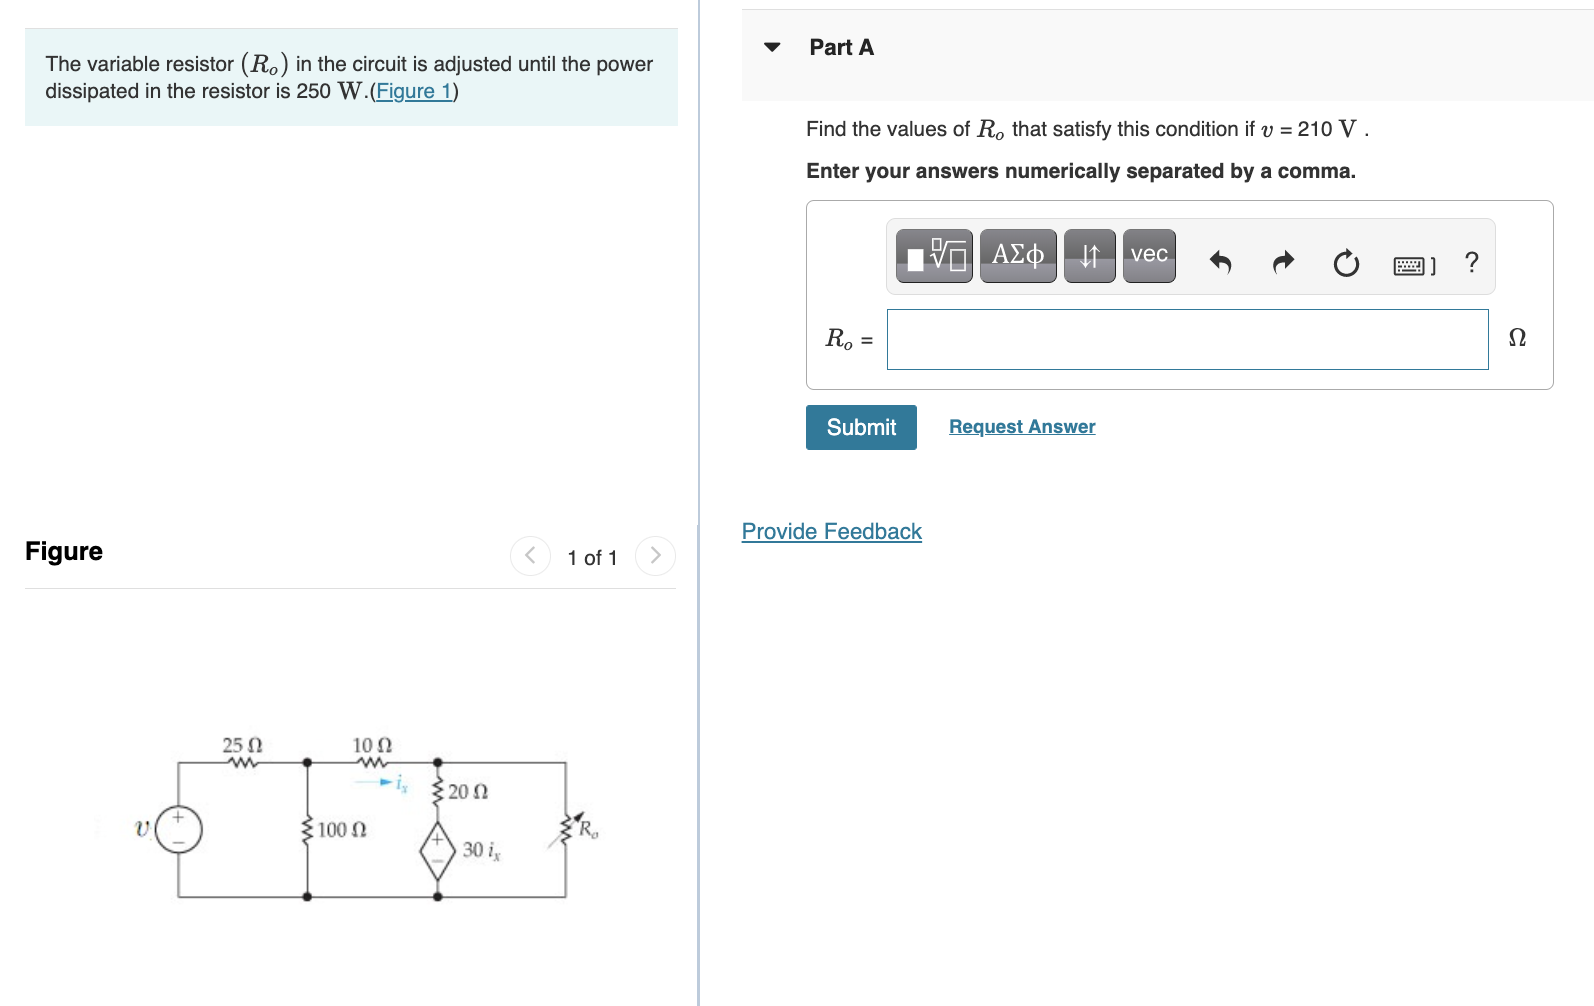The width and height of the screenshot is (1594, 1006).
Task: Undo last entry with the back arrow icon
Action: click(1220, 262)
